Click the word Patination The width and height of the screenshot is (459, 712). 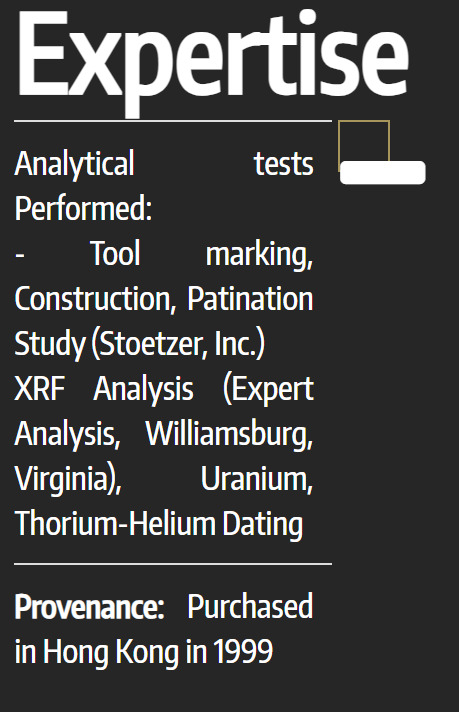(x=250, y=299)
